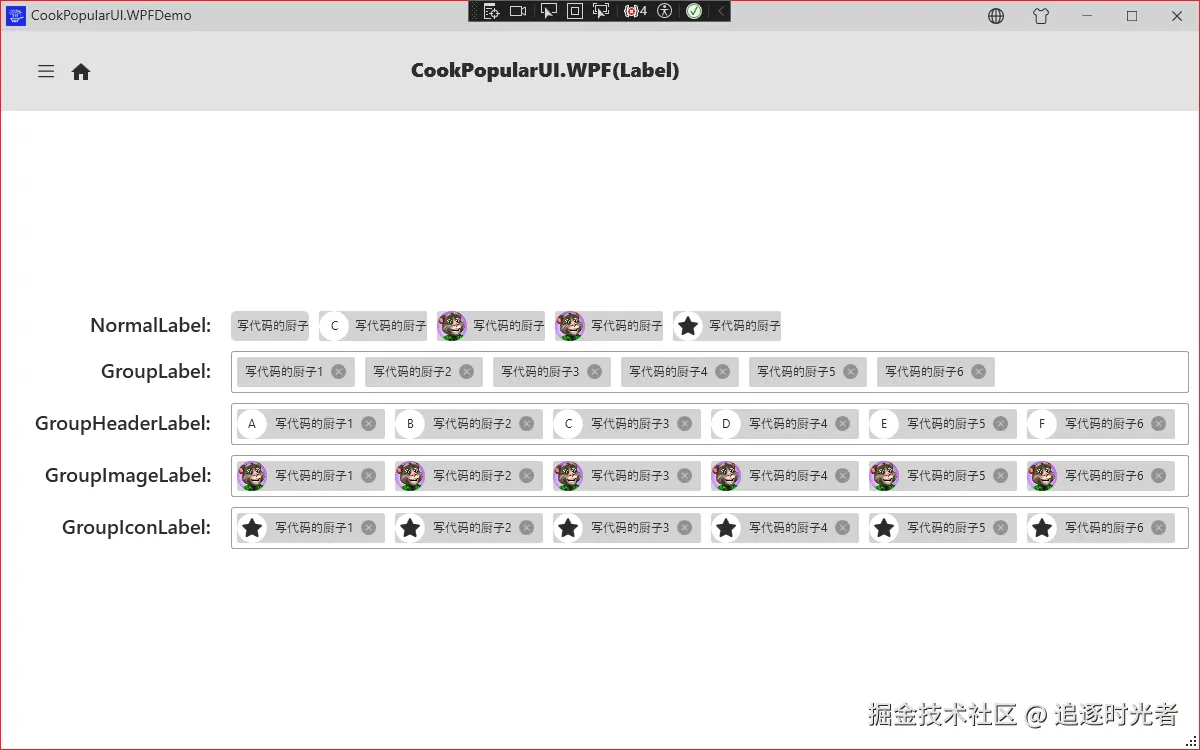
Task: Remove GroupLabel tag 写代码的厨子6
Action: pyautogui.click(x=978, y=372)
